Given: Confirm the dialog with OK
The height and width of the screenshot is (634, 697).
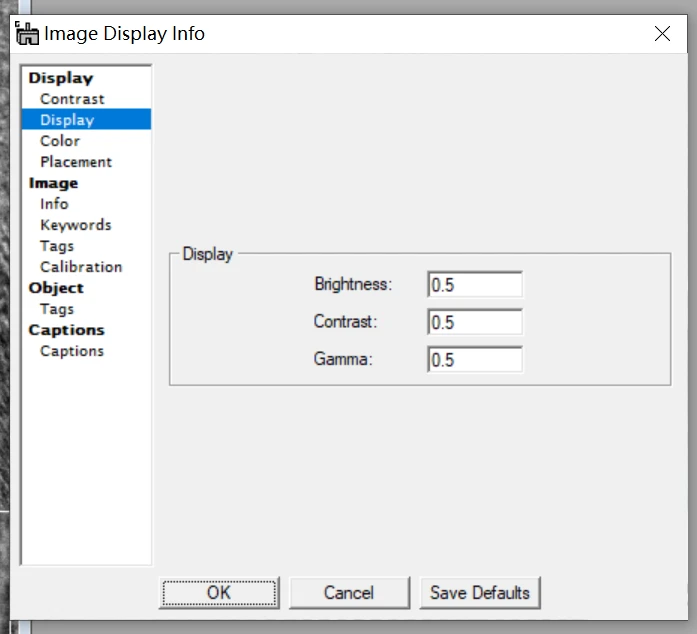Looking at the screenshot, I should (x=219, y=593).
